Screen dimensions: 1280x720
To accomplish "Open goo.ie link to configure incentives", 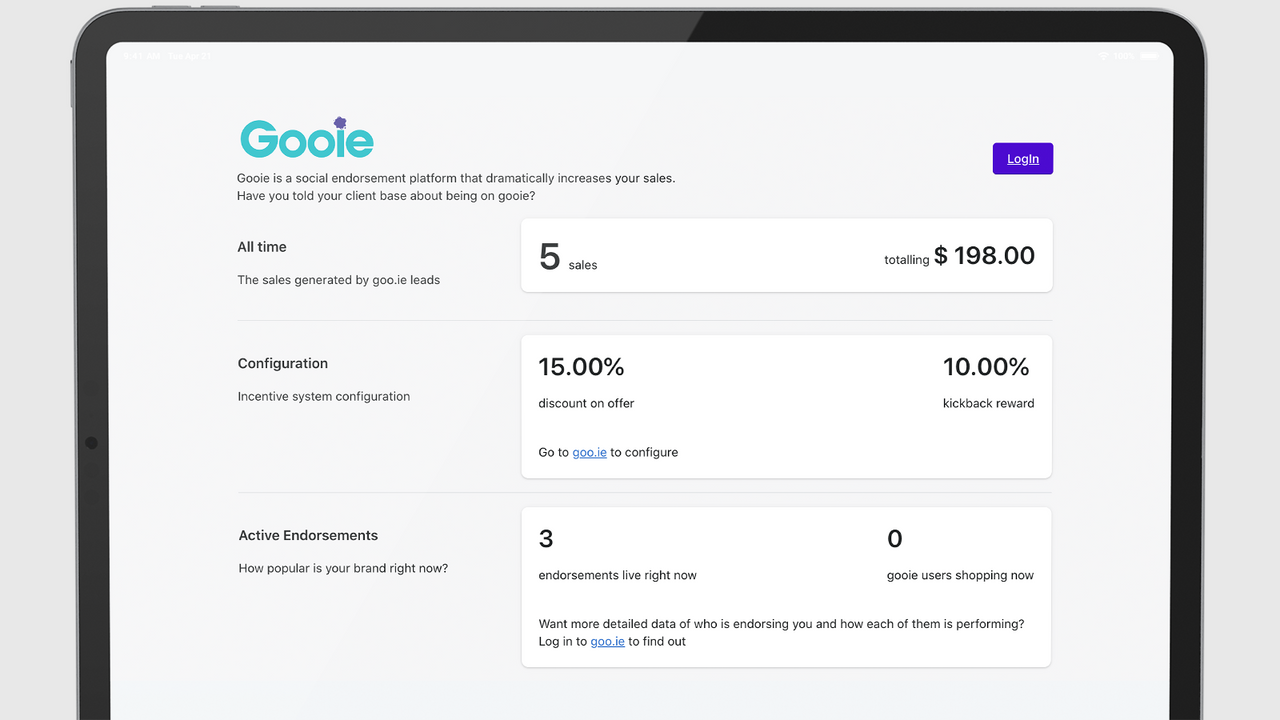I will point(589,452).
